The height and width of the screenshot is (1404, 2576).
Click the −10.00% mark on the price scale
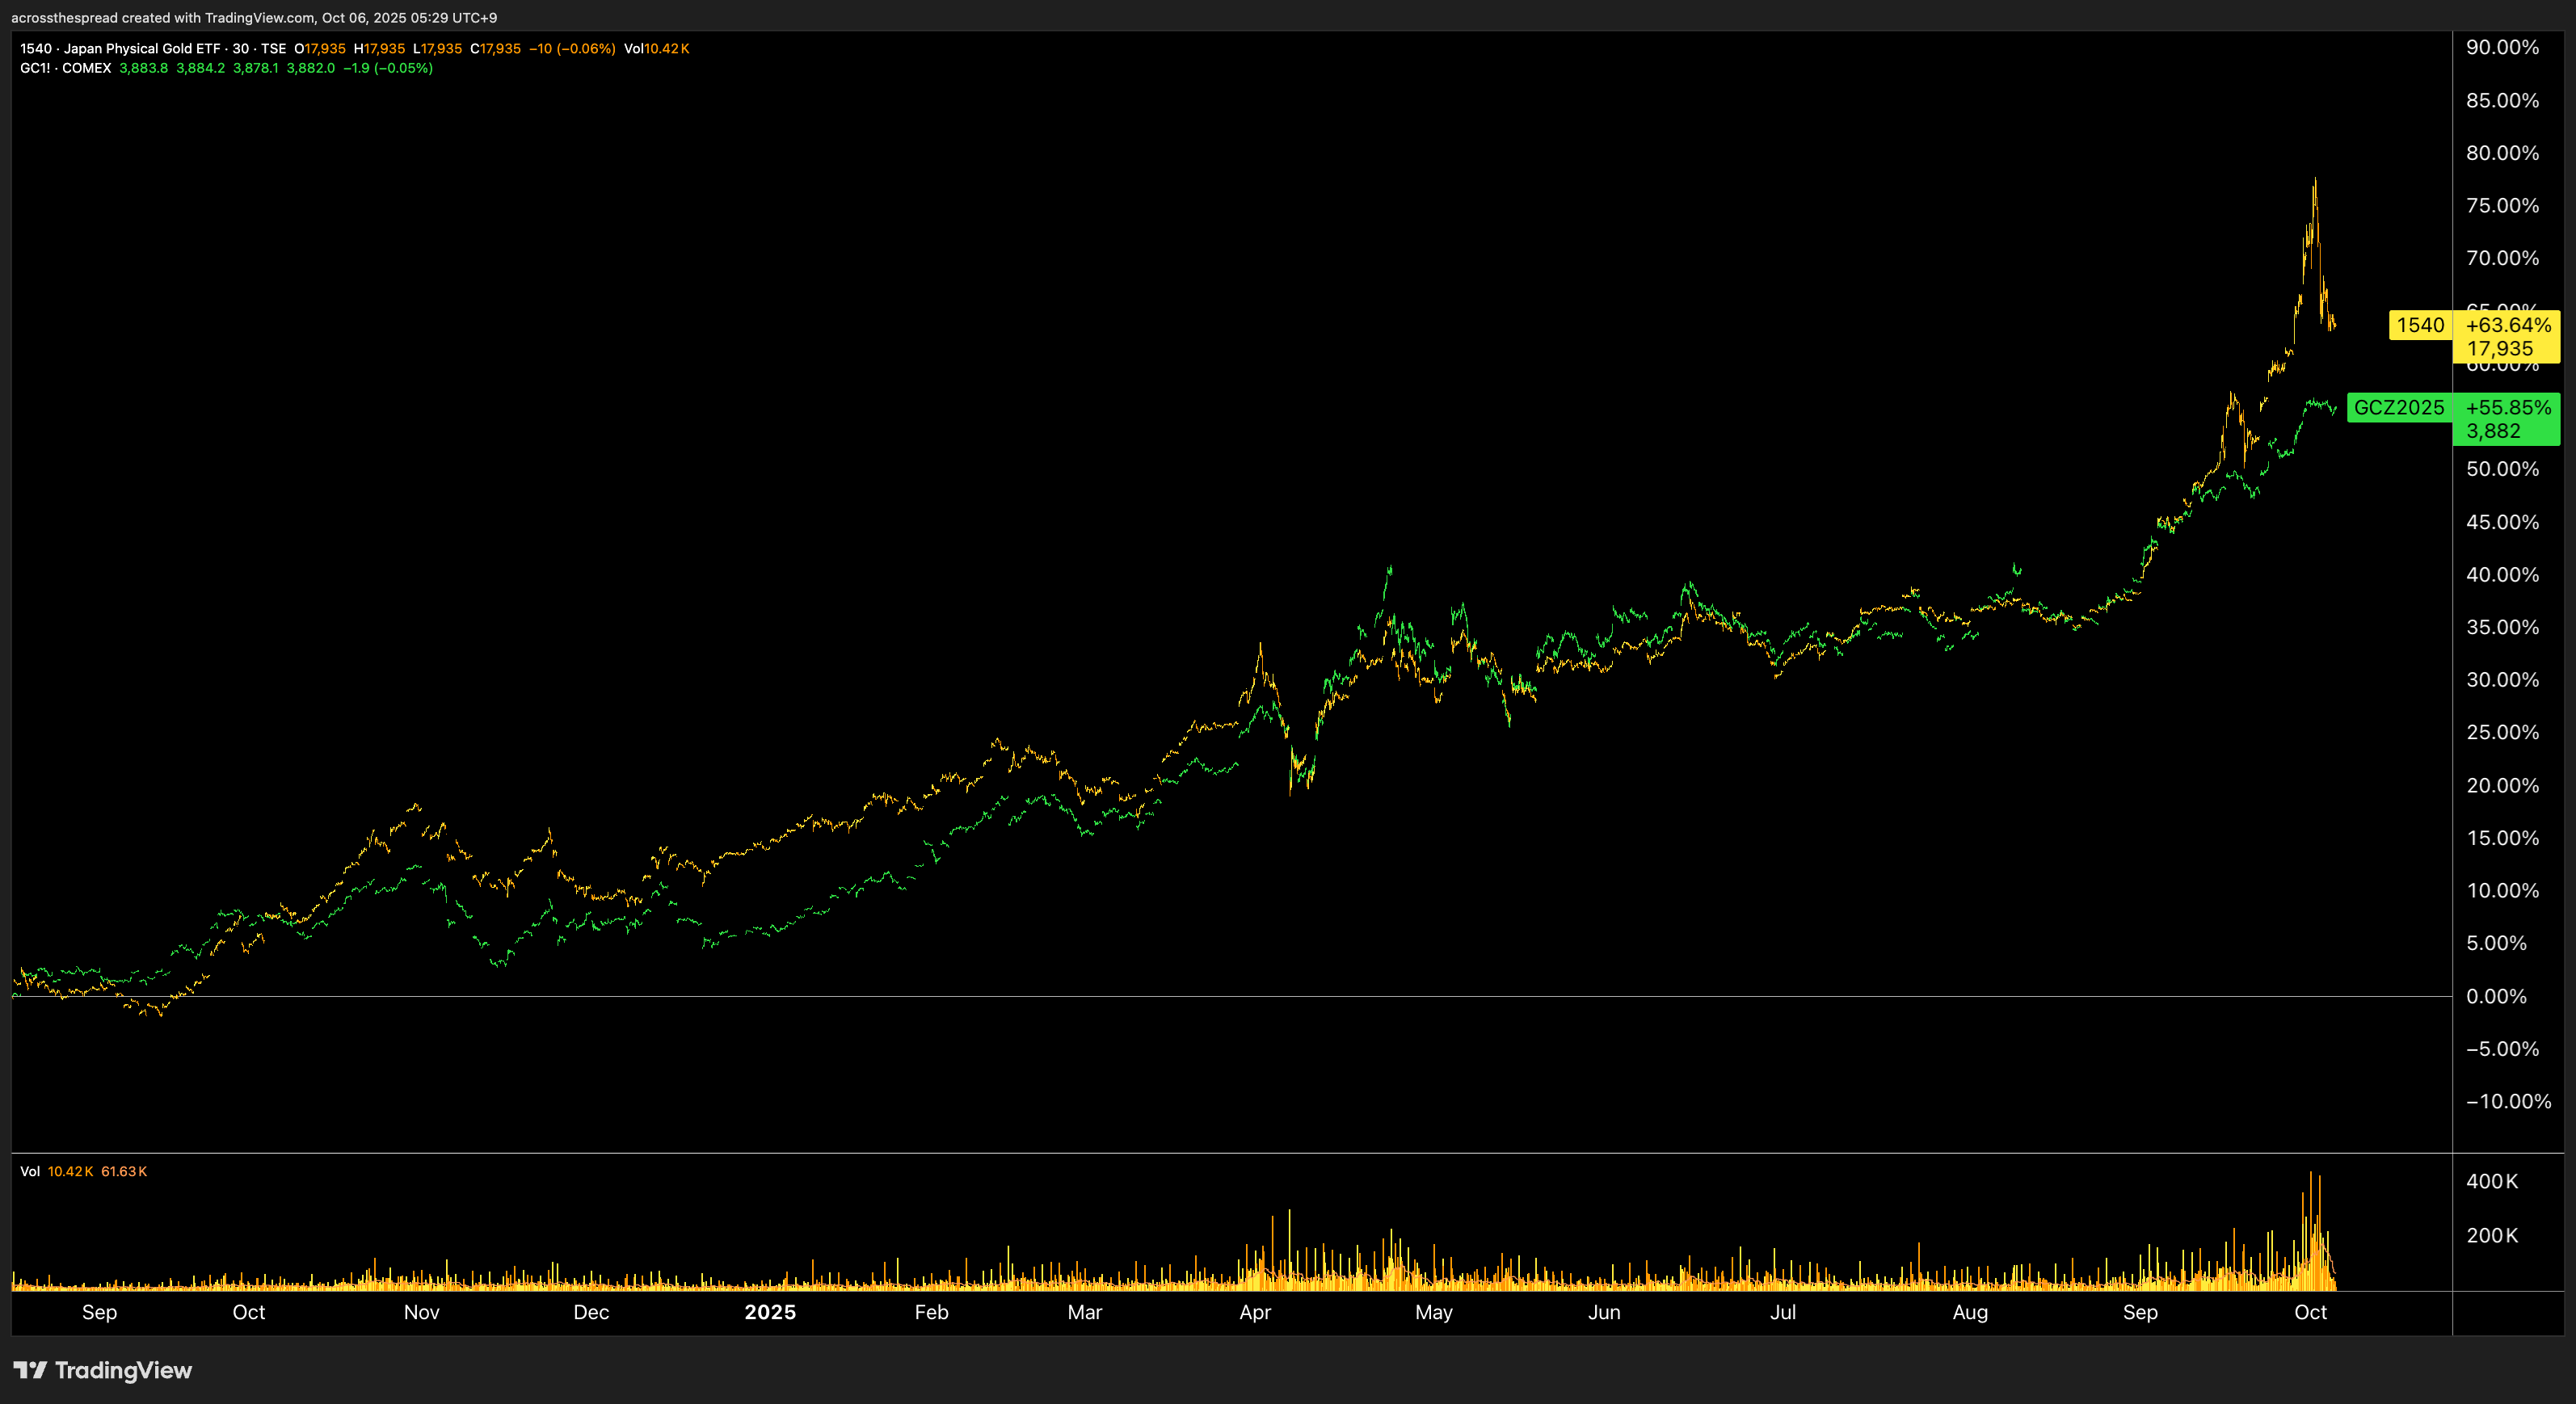pyautogui.click(x=2507, y=1101)
